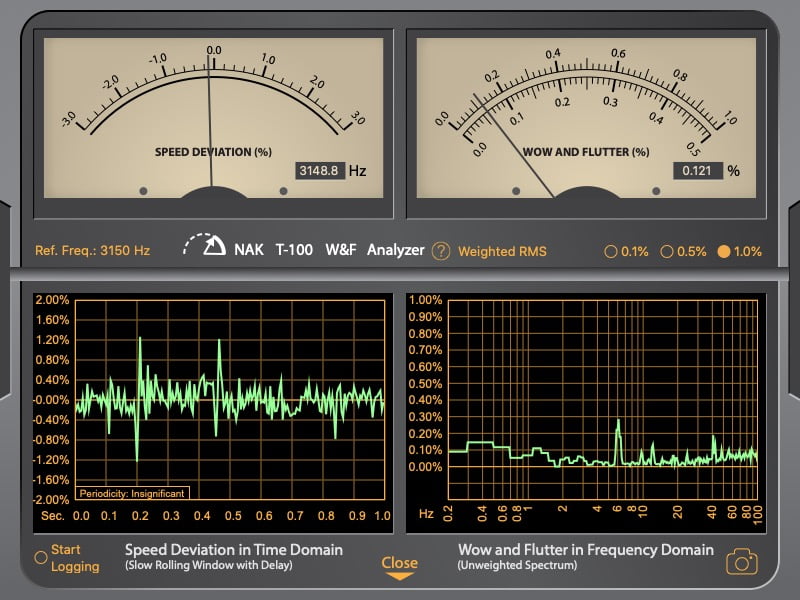800x600 pixels.
Task: Select the 1.0% range option
Action: pos(724,251)
